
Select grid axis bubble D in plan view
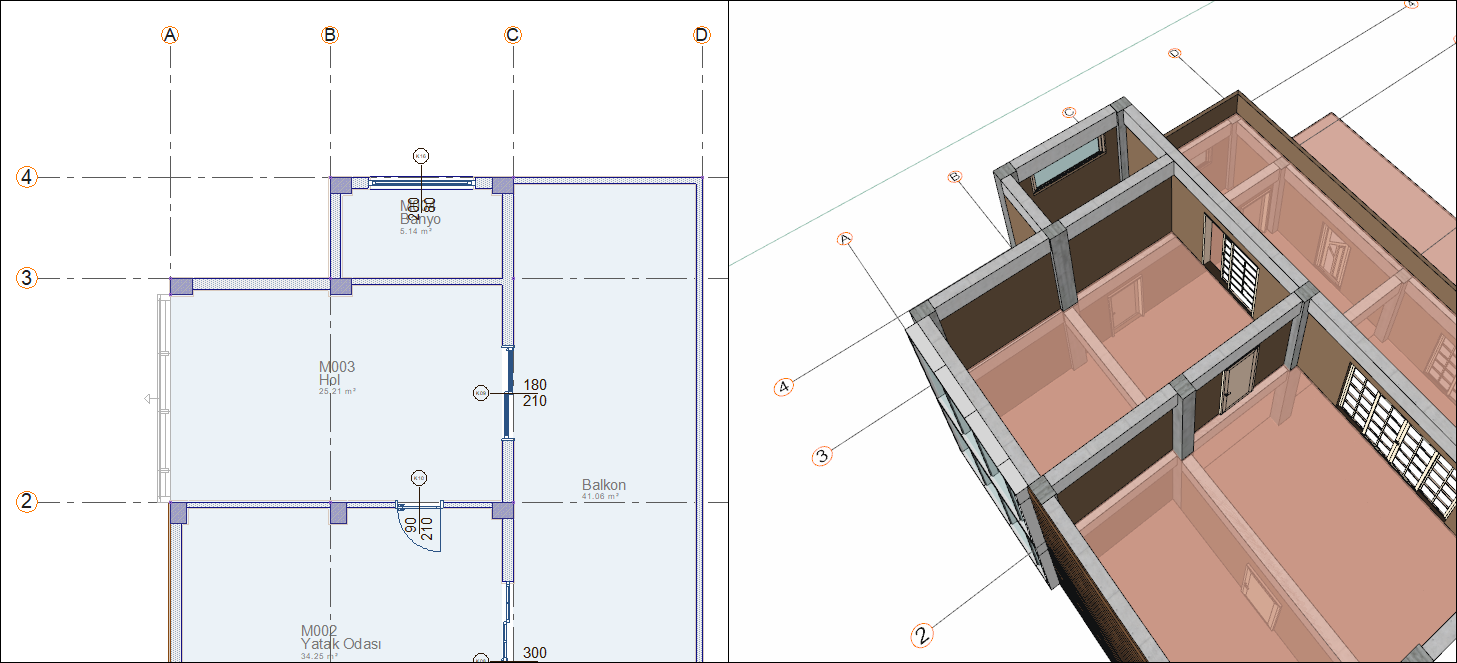[701, 35]
